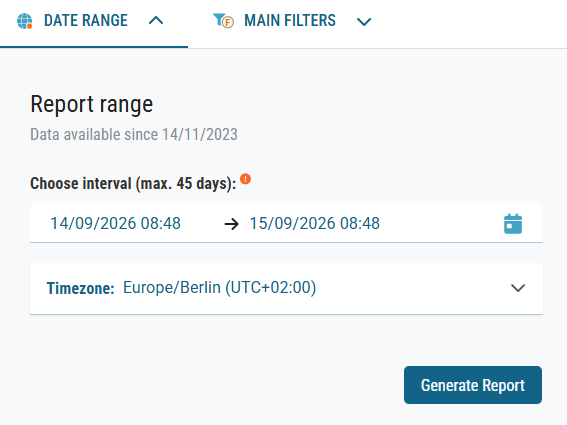
Task: Click 'Choose interval (max. 45 days):' label
Action: (x=133, y=183)
